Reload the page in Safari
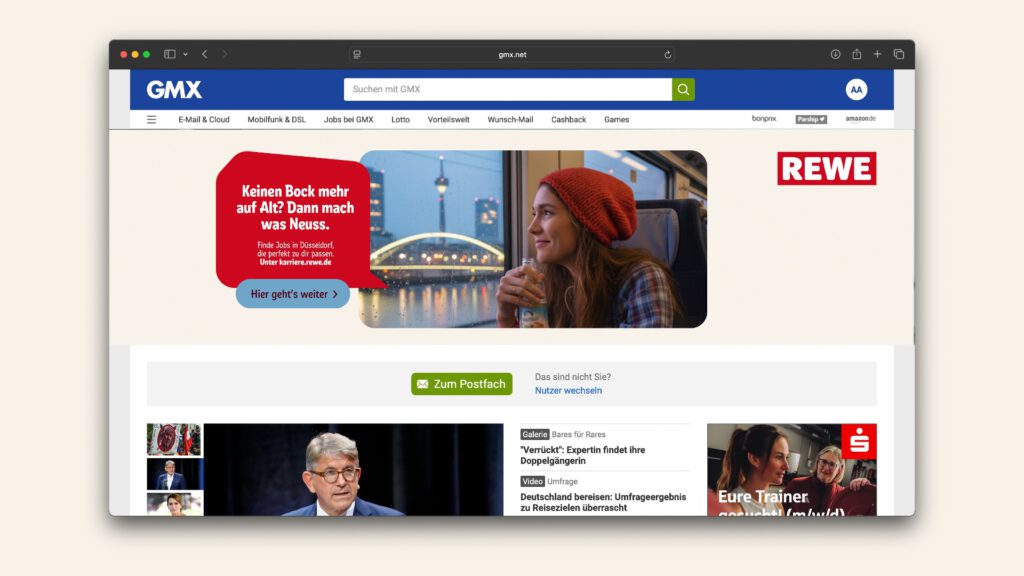Viewport: 1024px width, 576px height. click(x=668, y=54)
